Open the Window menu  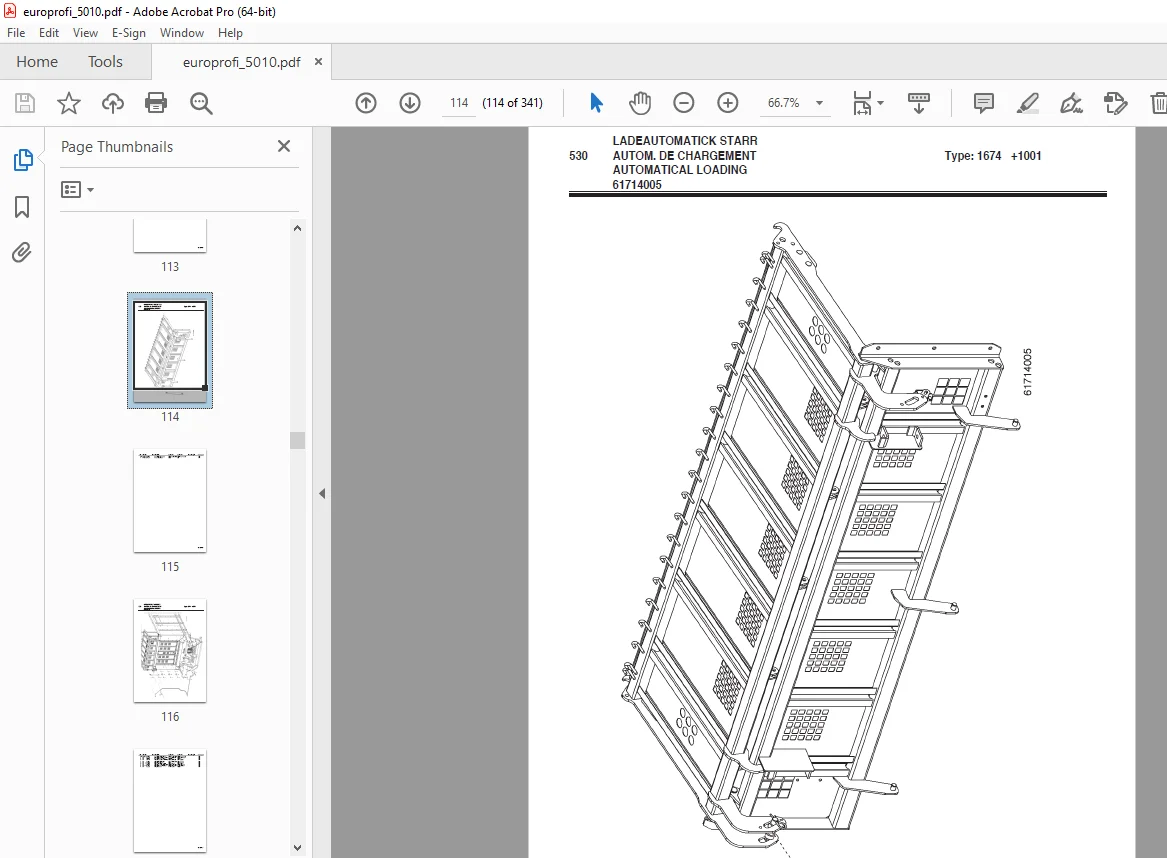coord(182,33)
